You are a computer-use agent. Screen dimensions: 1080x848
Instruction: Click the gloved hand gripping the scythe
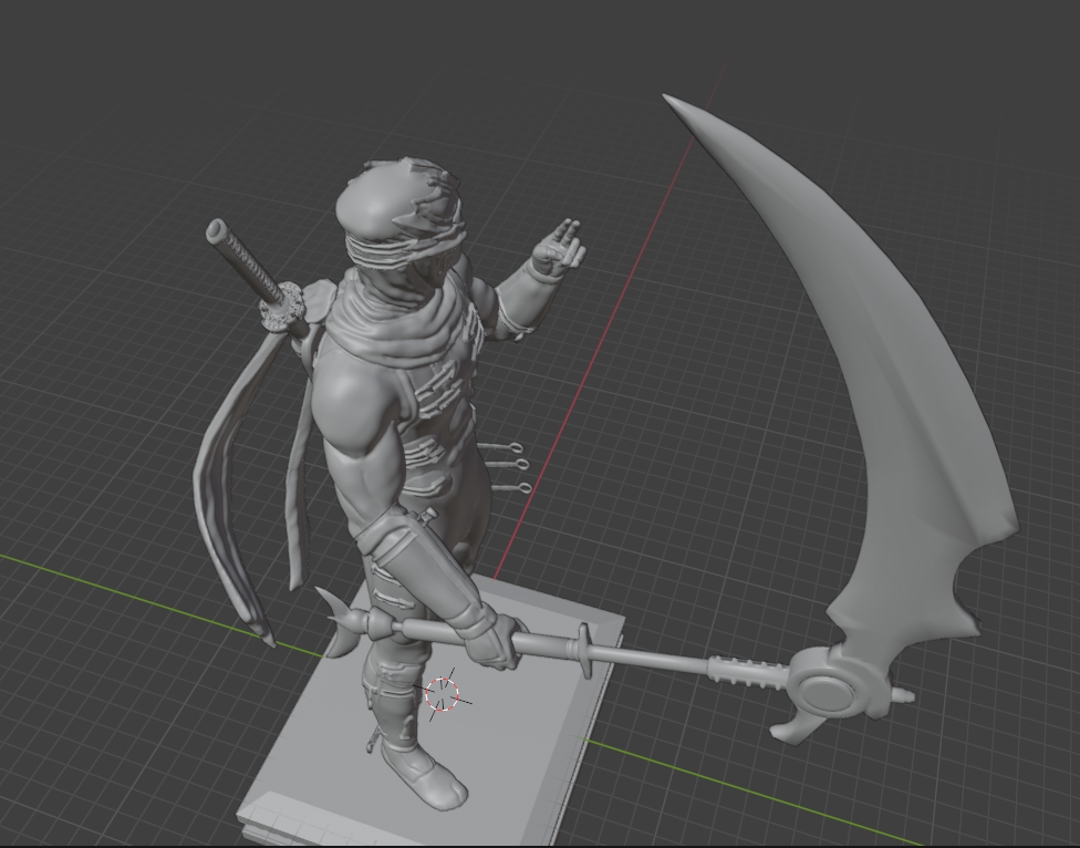[493, 638]
